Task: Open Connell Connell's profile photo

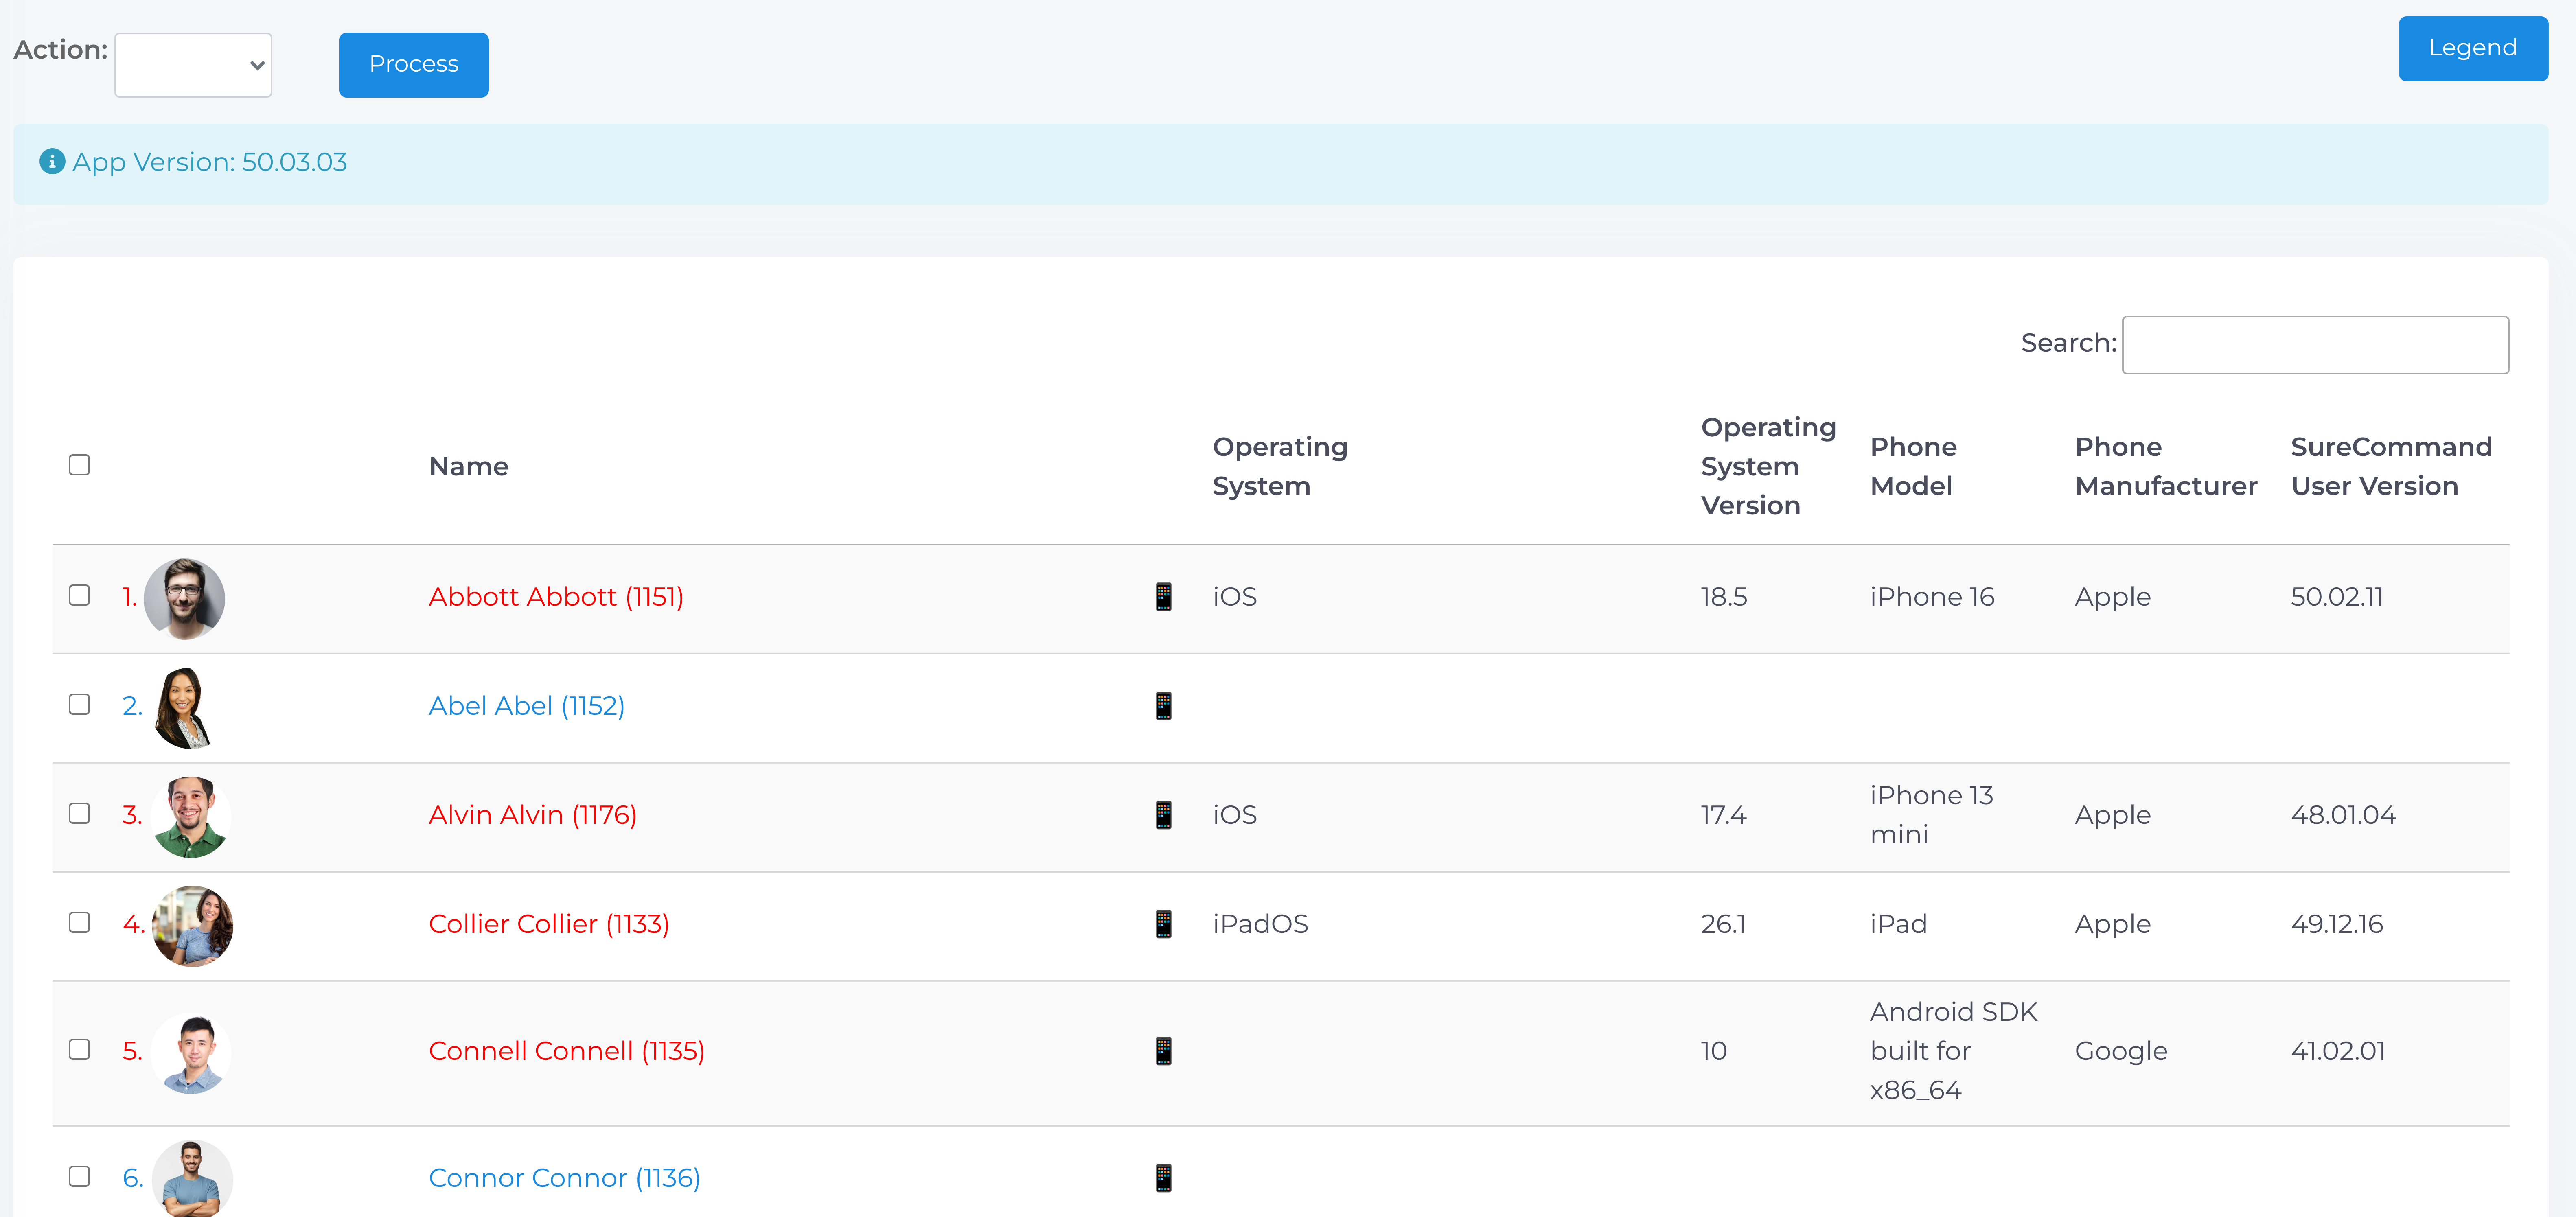Action: (x=191, y=1052)
